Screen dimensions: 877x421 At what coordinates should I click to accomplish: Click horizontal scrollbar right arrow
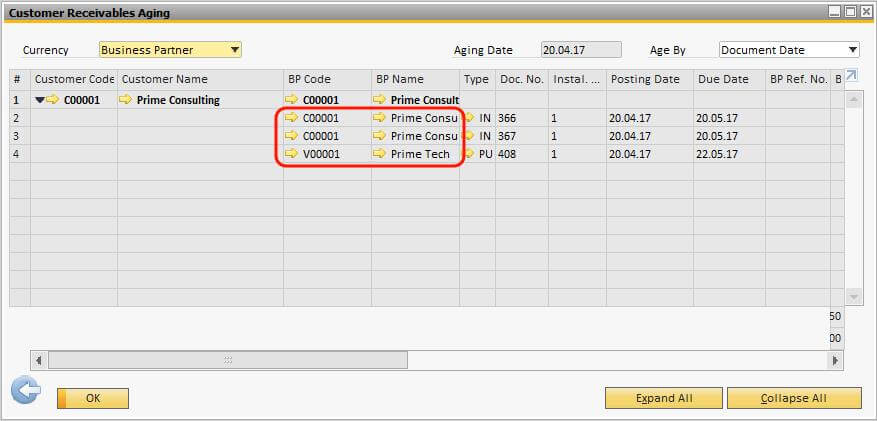(x=836, y=361)
